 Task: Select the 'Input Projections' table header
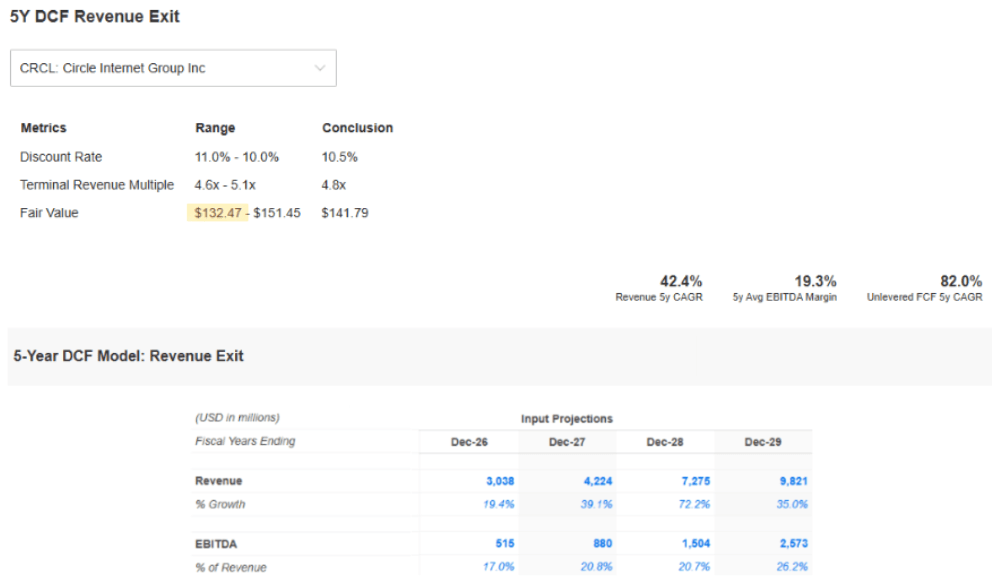coord(567,419)
